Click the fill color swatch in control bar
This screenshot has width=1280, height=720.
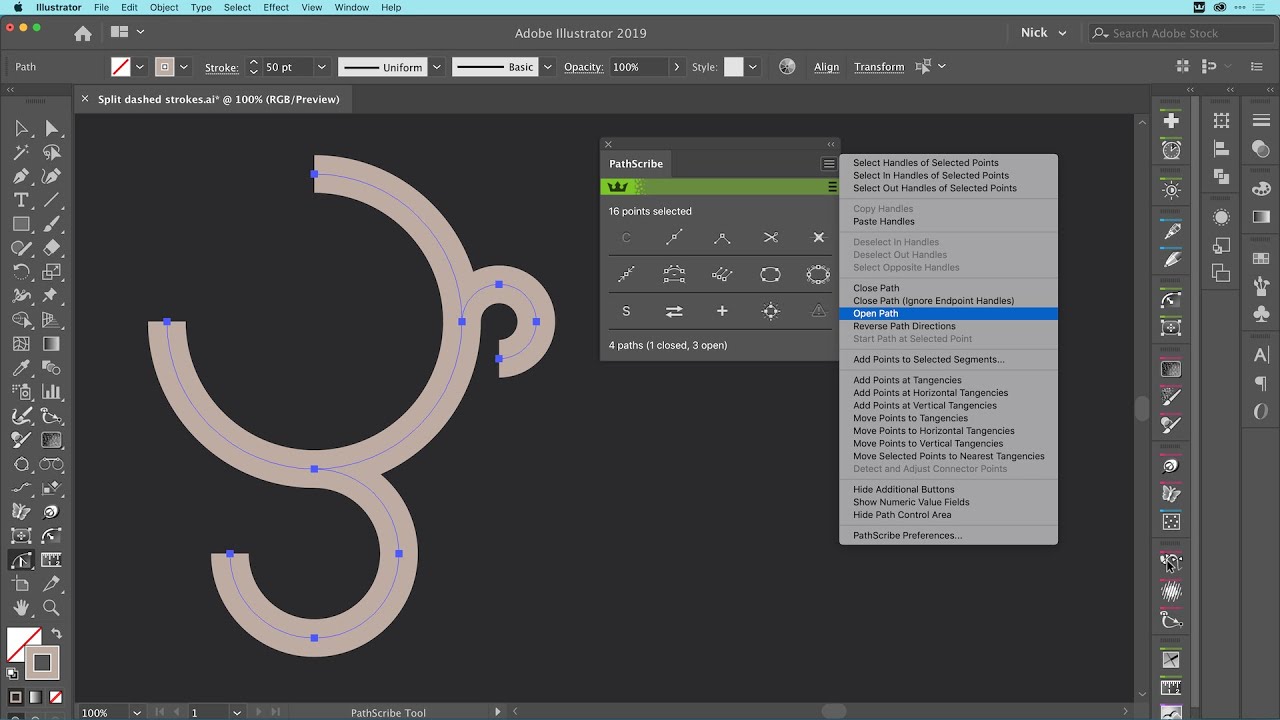120,67
